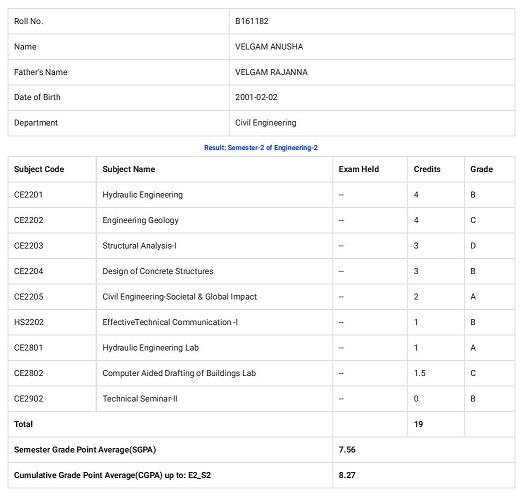
Task: Select Computer Aided Drafting of Buildings Lab
Action: (179, 373)
